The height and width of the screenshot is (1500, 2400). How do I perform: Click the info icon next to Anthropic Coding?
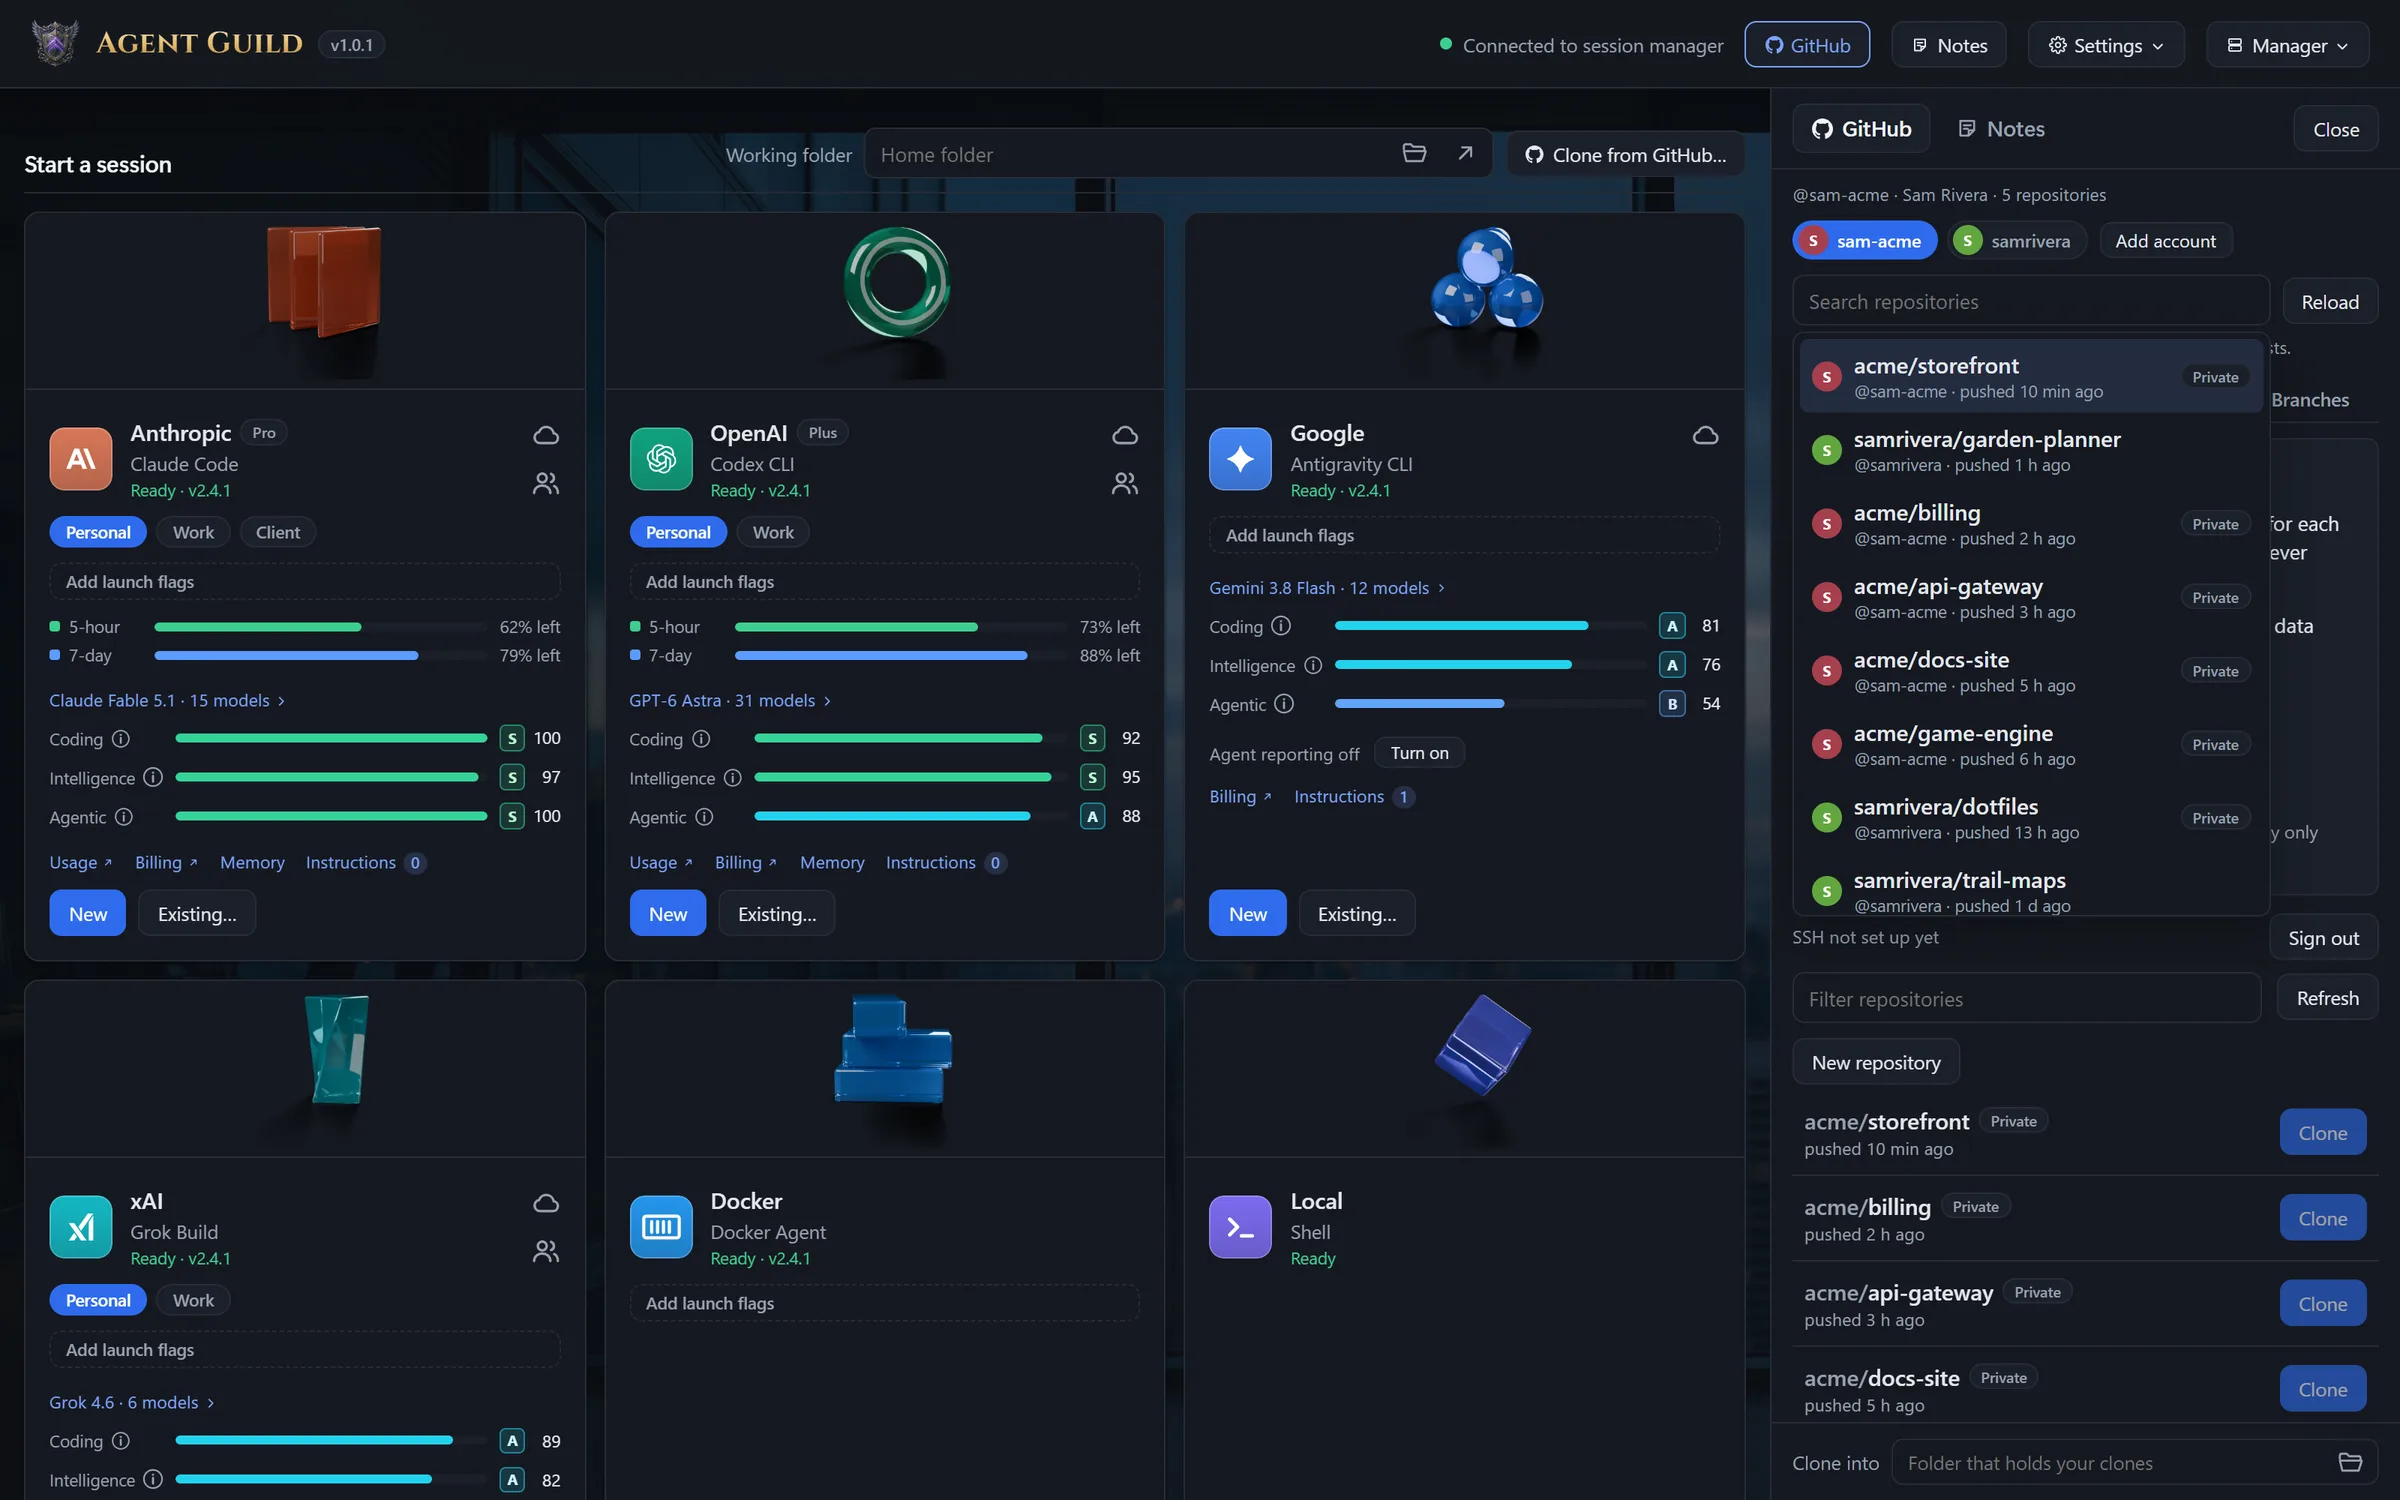(x=121, y=739)
